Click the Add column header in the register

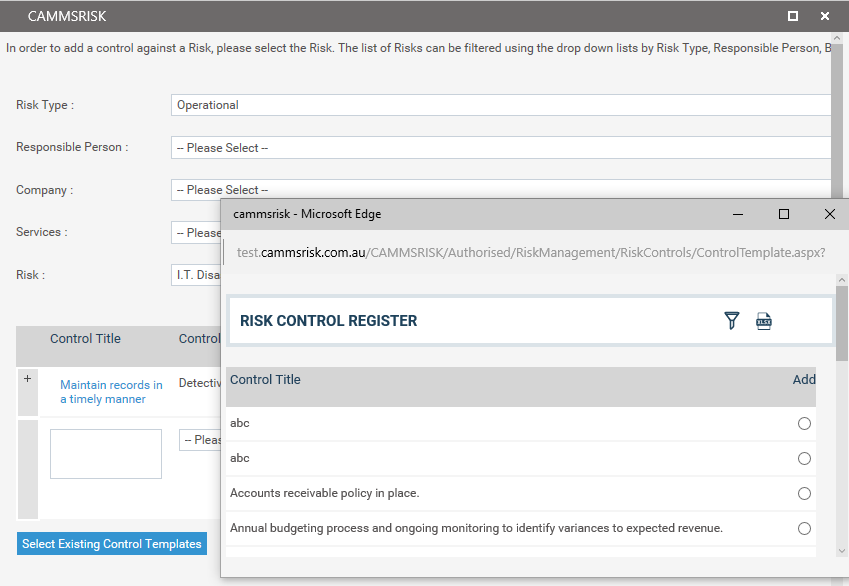point(804,380)
